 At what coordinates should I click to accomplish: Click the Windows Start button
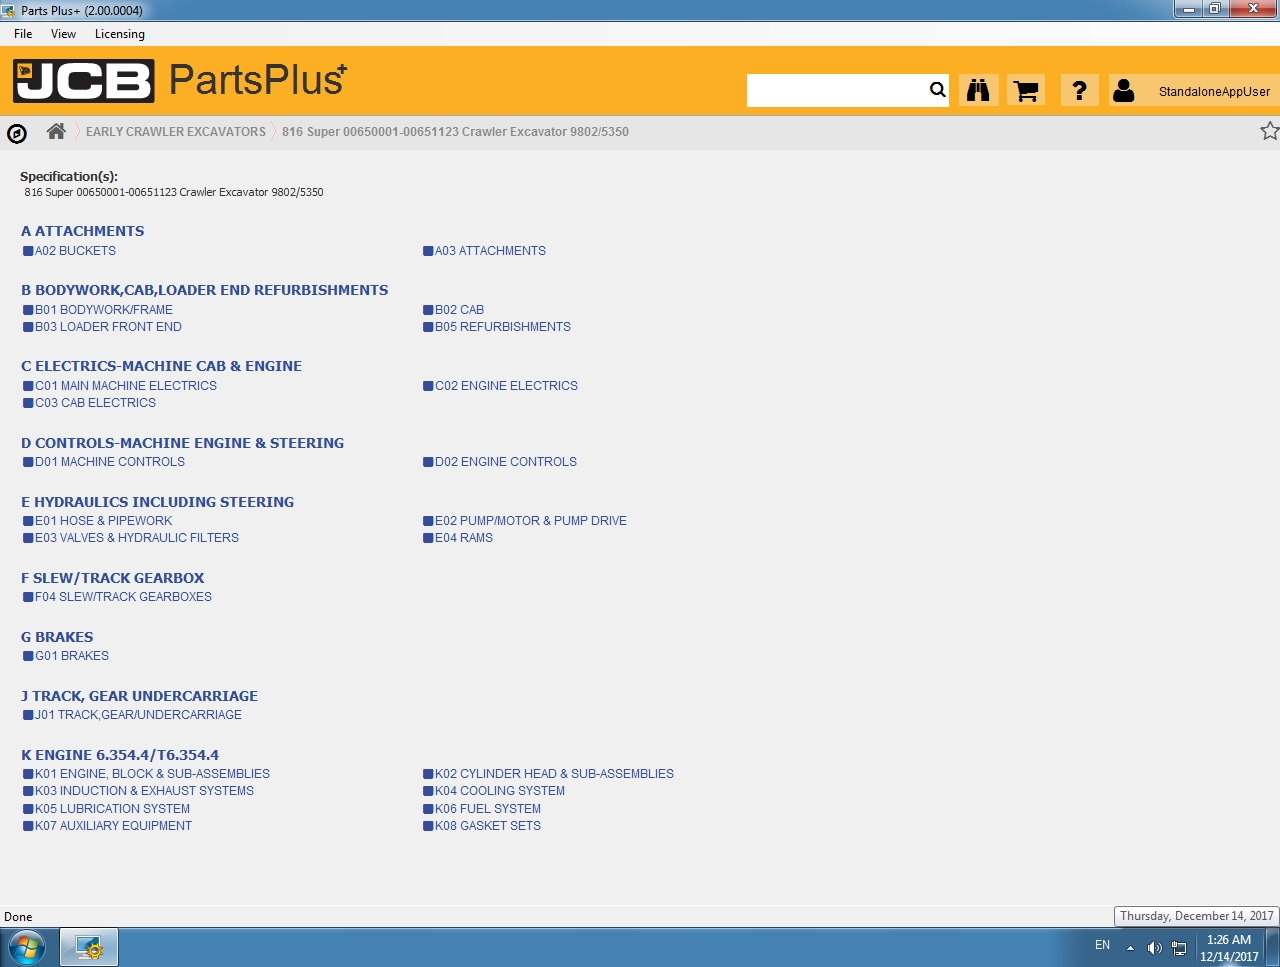pyautogui.click(x=25, y=947)
